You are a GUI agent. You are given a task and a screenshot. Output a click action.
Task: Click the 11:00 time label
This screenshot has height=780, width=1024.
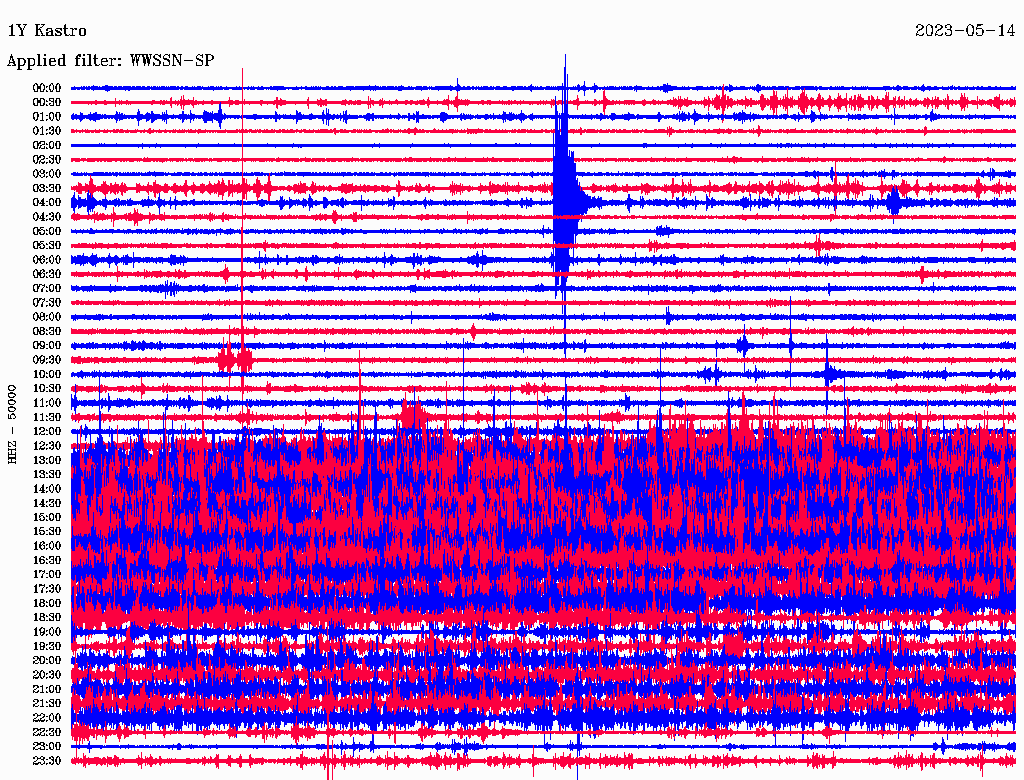(x=47, y=403)
